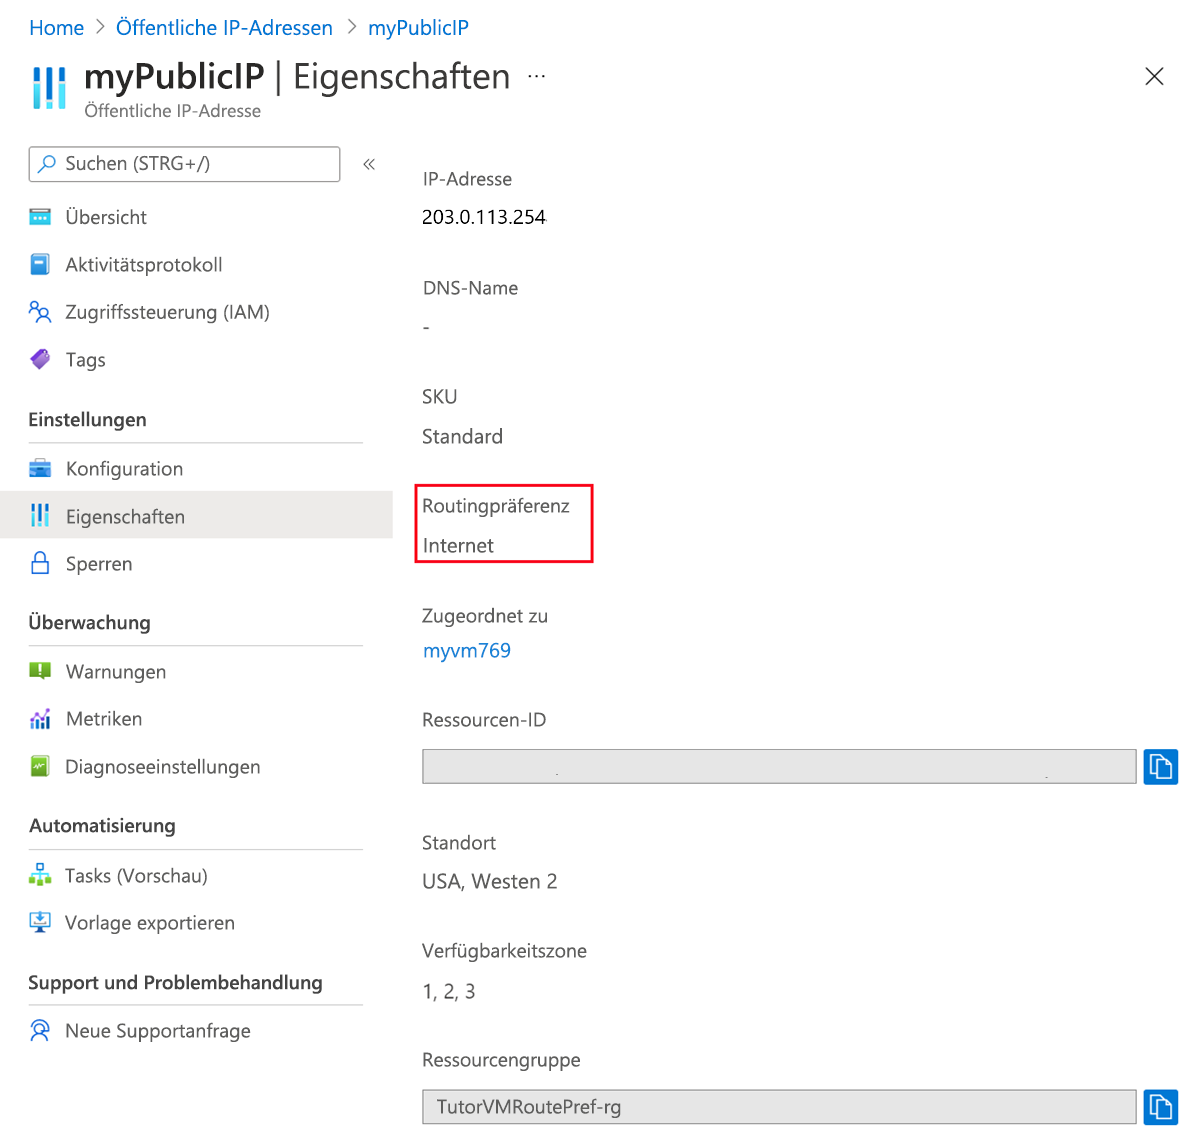
Task: Select the Aktivitätsprotokoll log icon
Action: coord(40,264)
